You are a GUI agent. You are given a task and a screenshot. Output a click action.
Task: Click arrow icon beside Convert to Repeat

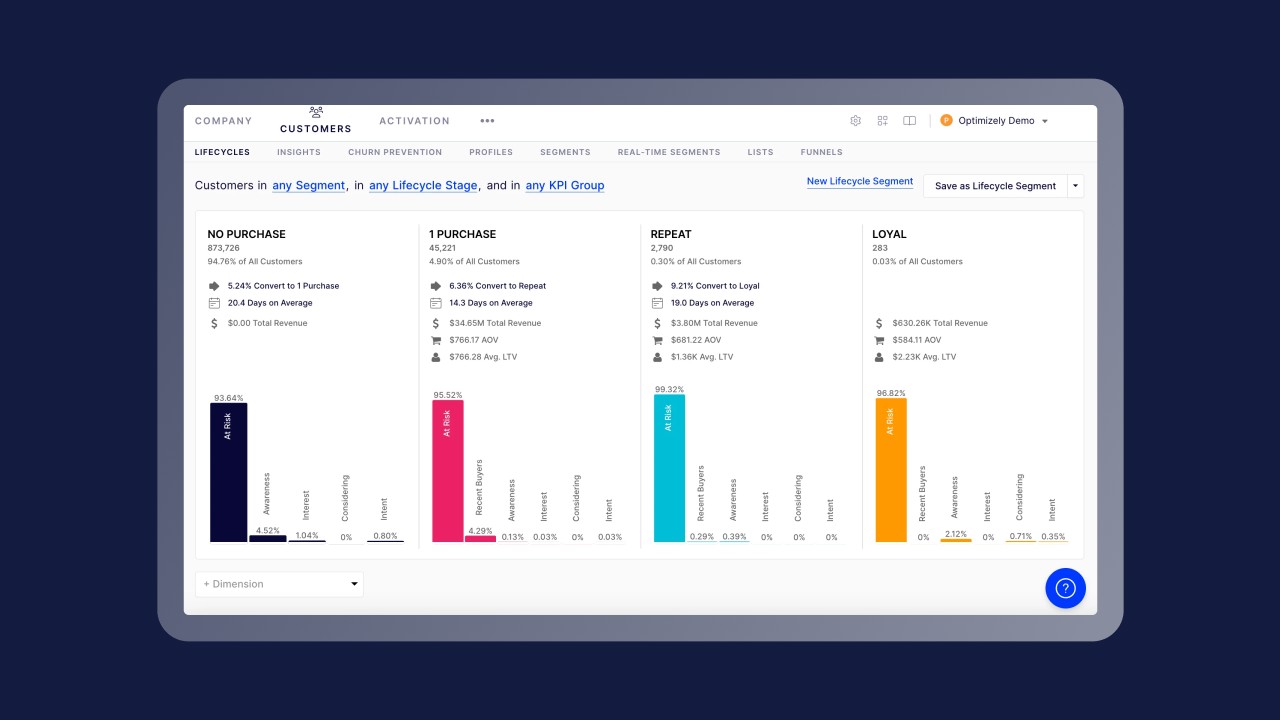point(435,286)
